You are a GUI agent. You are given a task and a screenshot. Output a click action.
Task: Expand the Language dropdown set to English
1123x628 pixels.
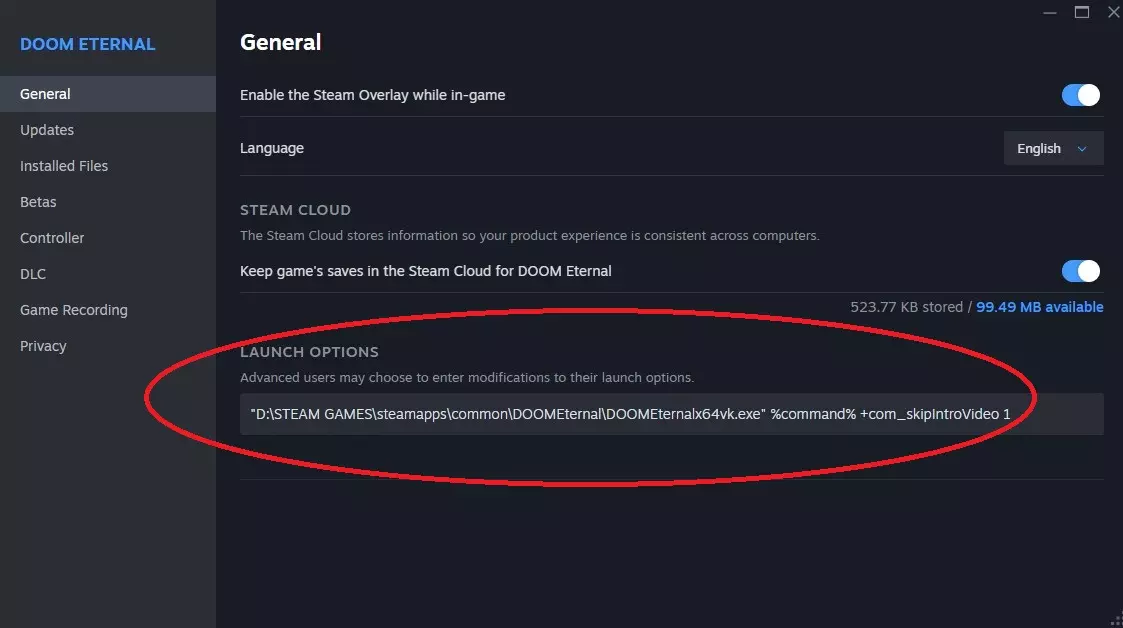[1053, 148]
